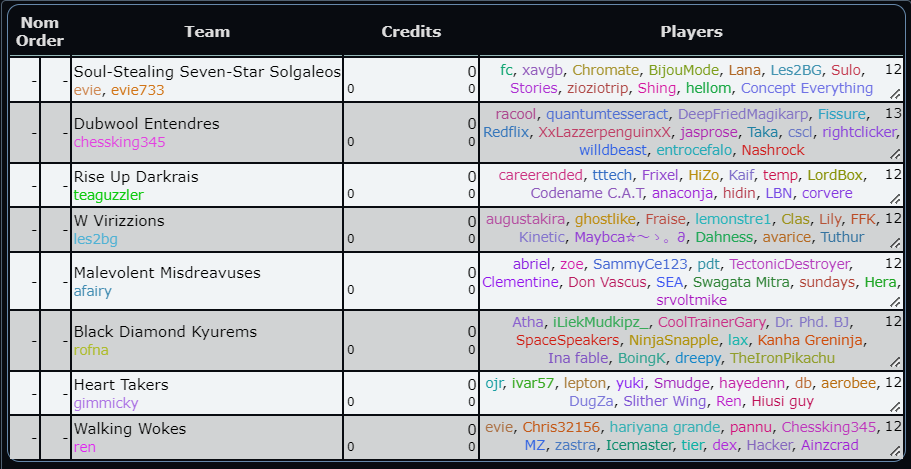Screen dimensions: 911x469
Task: Click the Players column header
Action: pyautogui.click(x=691, y=32)
